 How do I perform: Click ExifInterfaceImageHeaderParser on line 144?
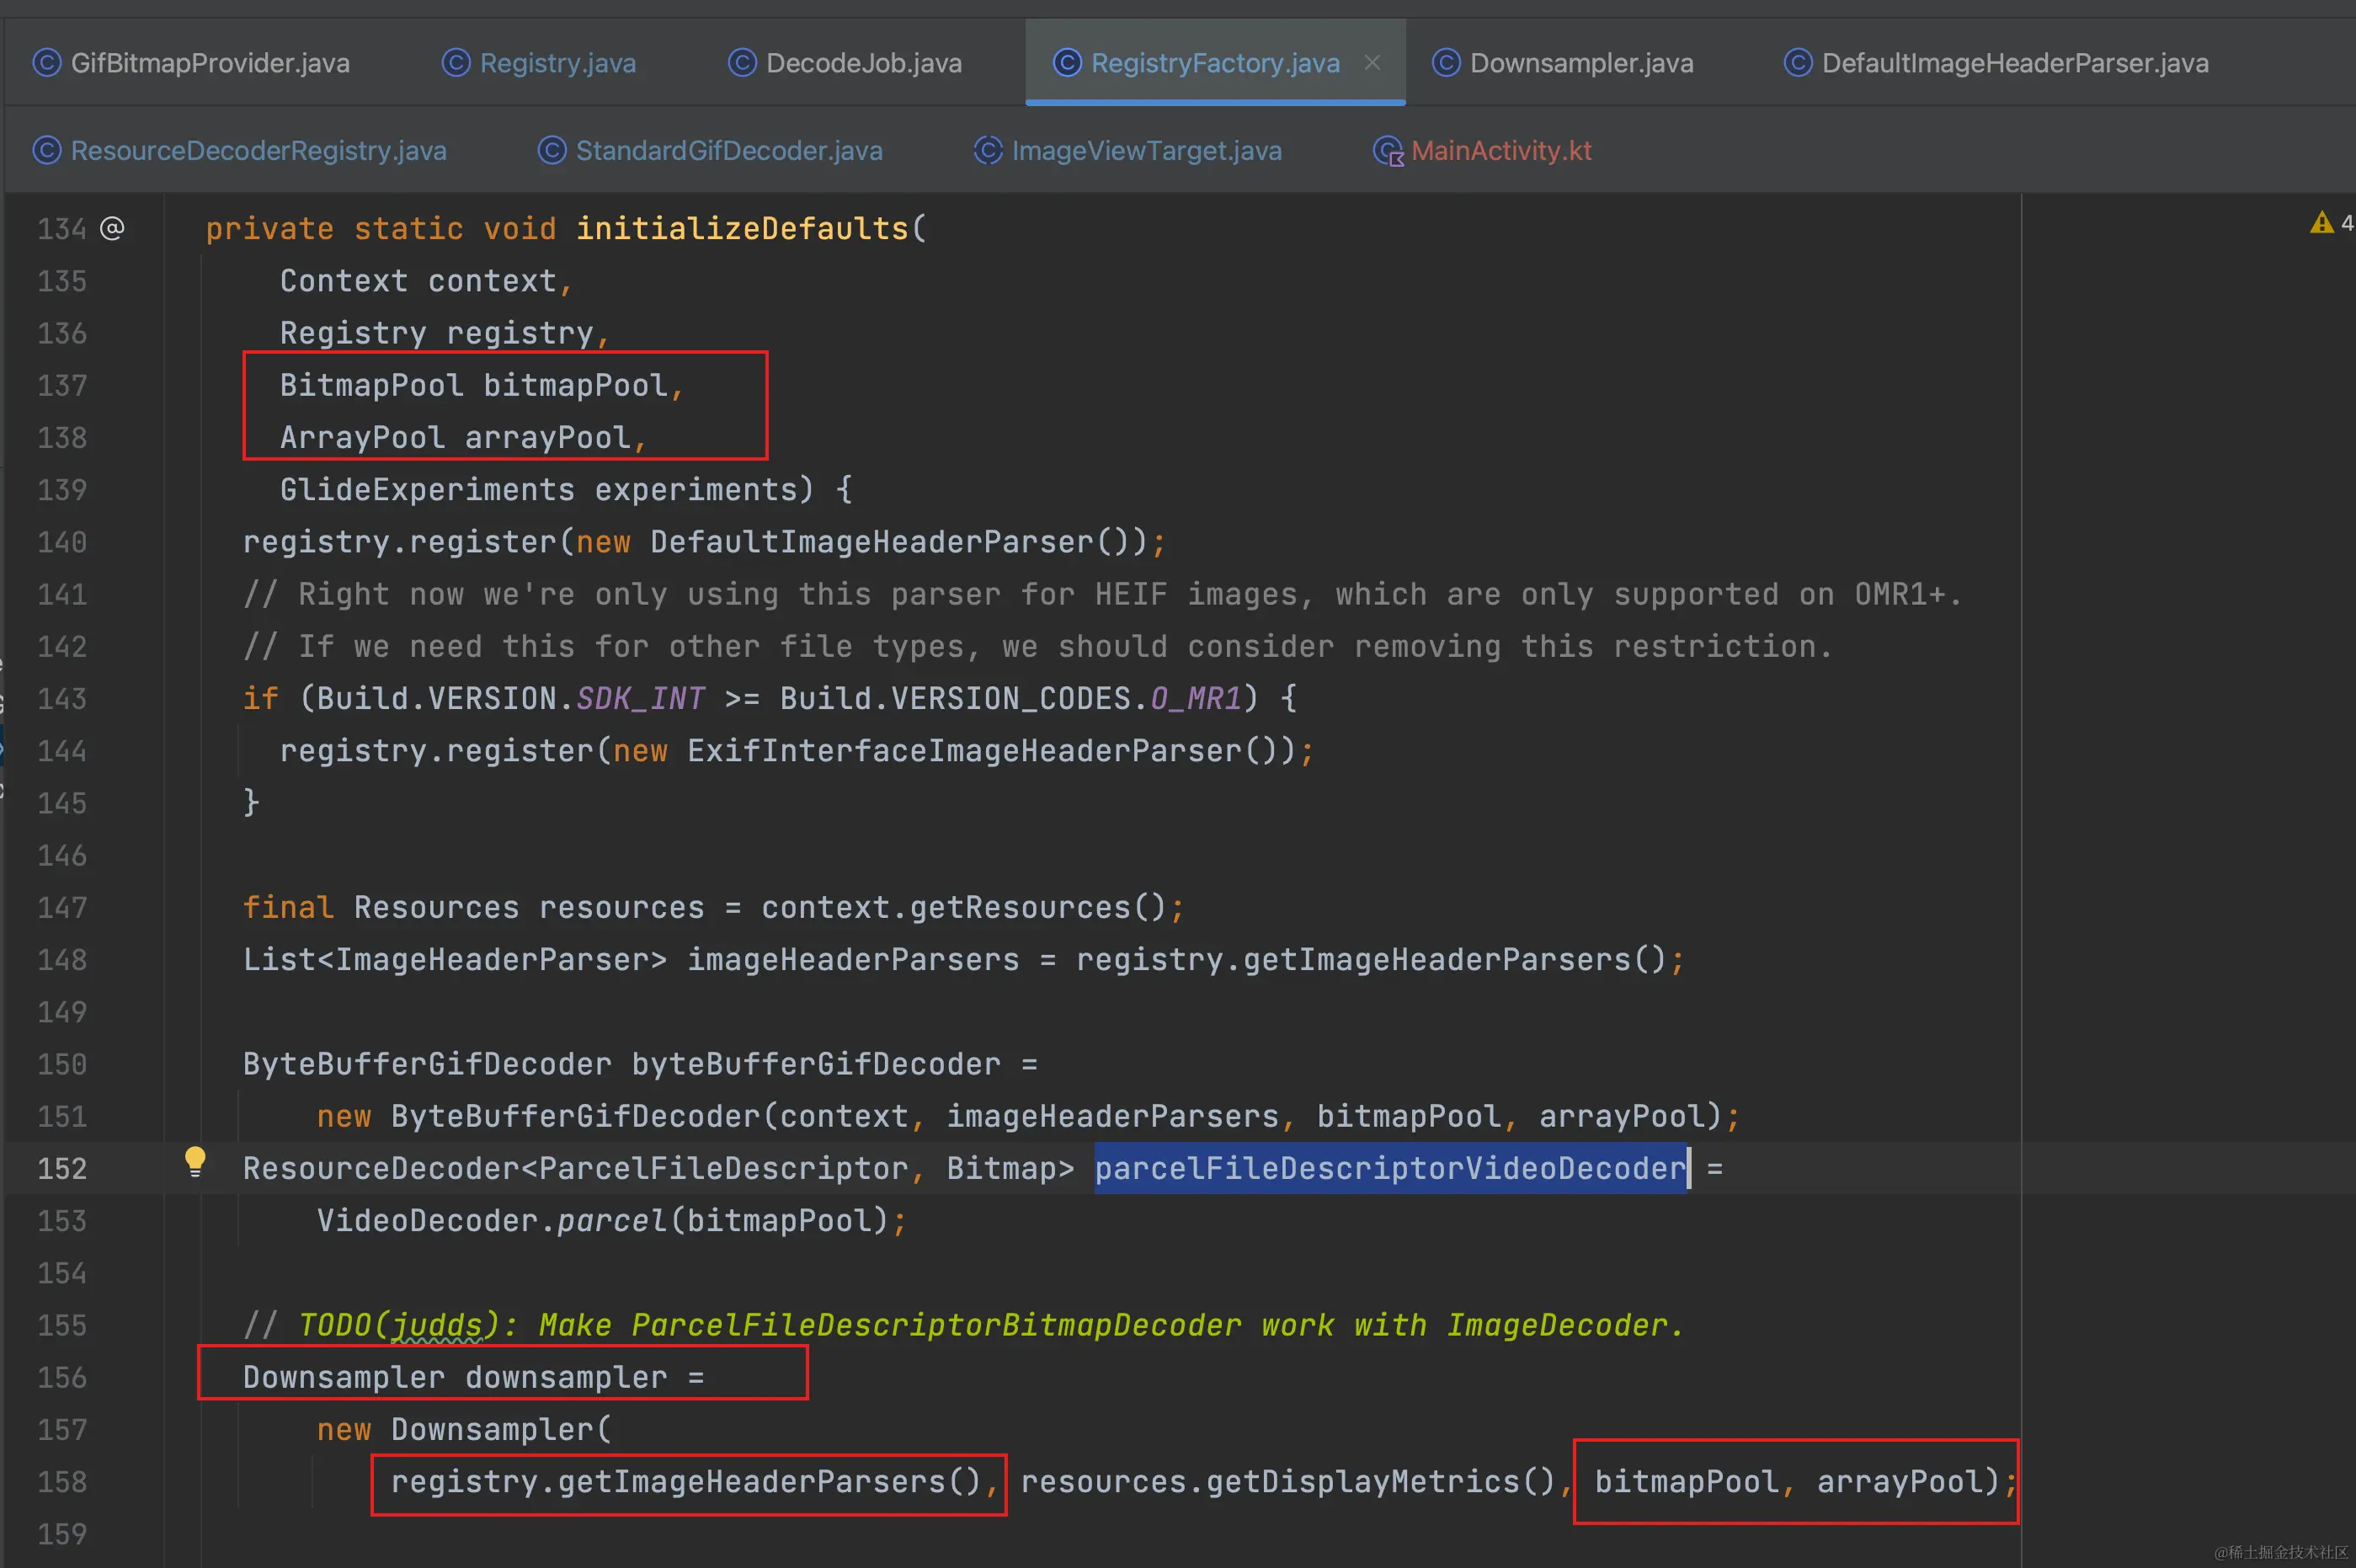(964, 750)
